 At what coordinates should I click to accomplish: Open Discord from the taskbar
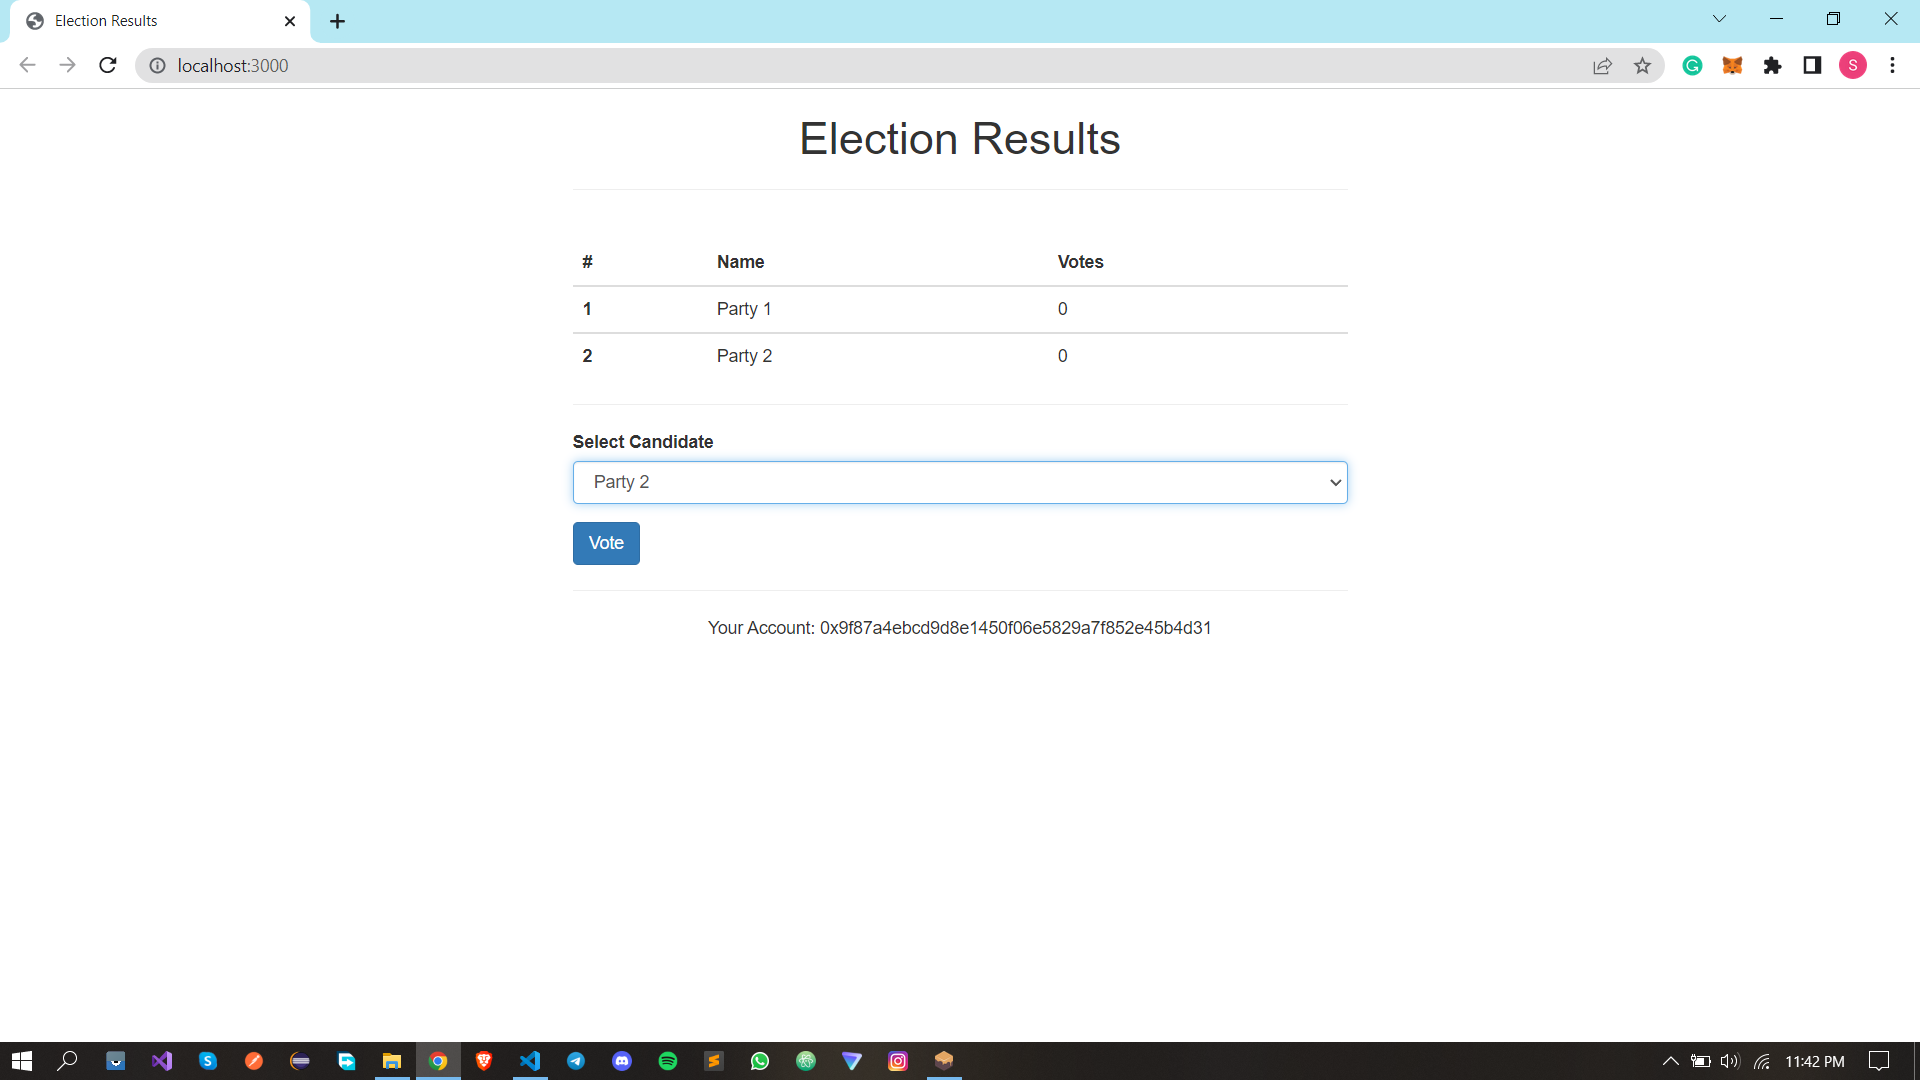(622, 1061)
